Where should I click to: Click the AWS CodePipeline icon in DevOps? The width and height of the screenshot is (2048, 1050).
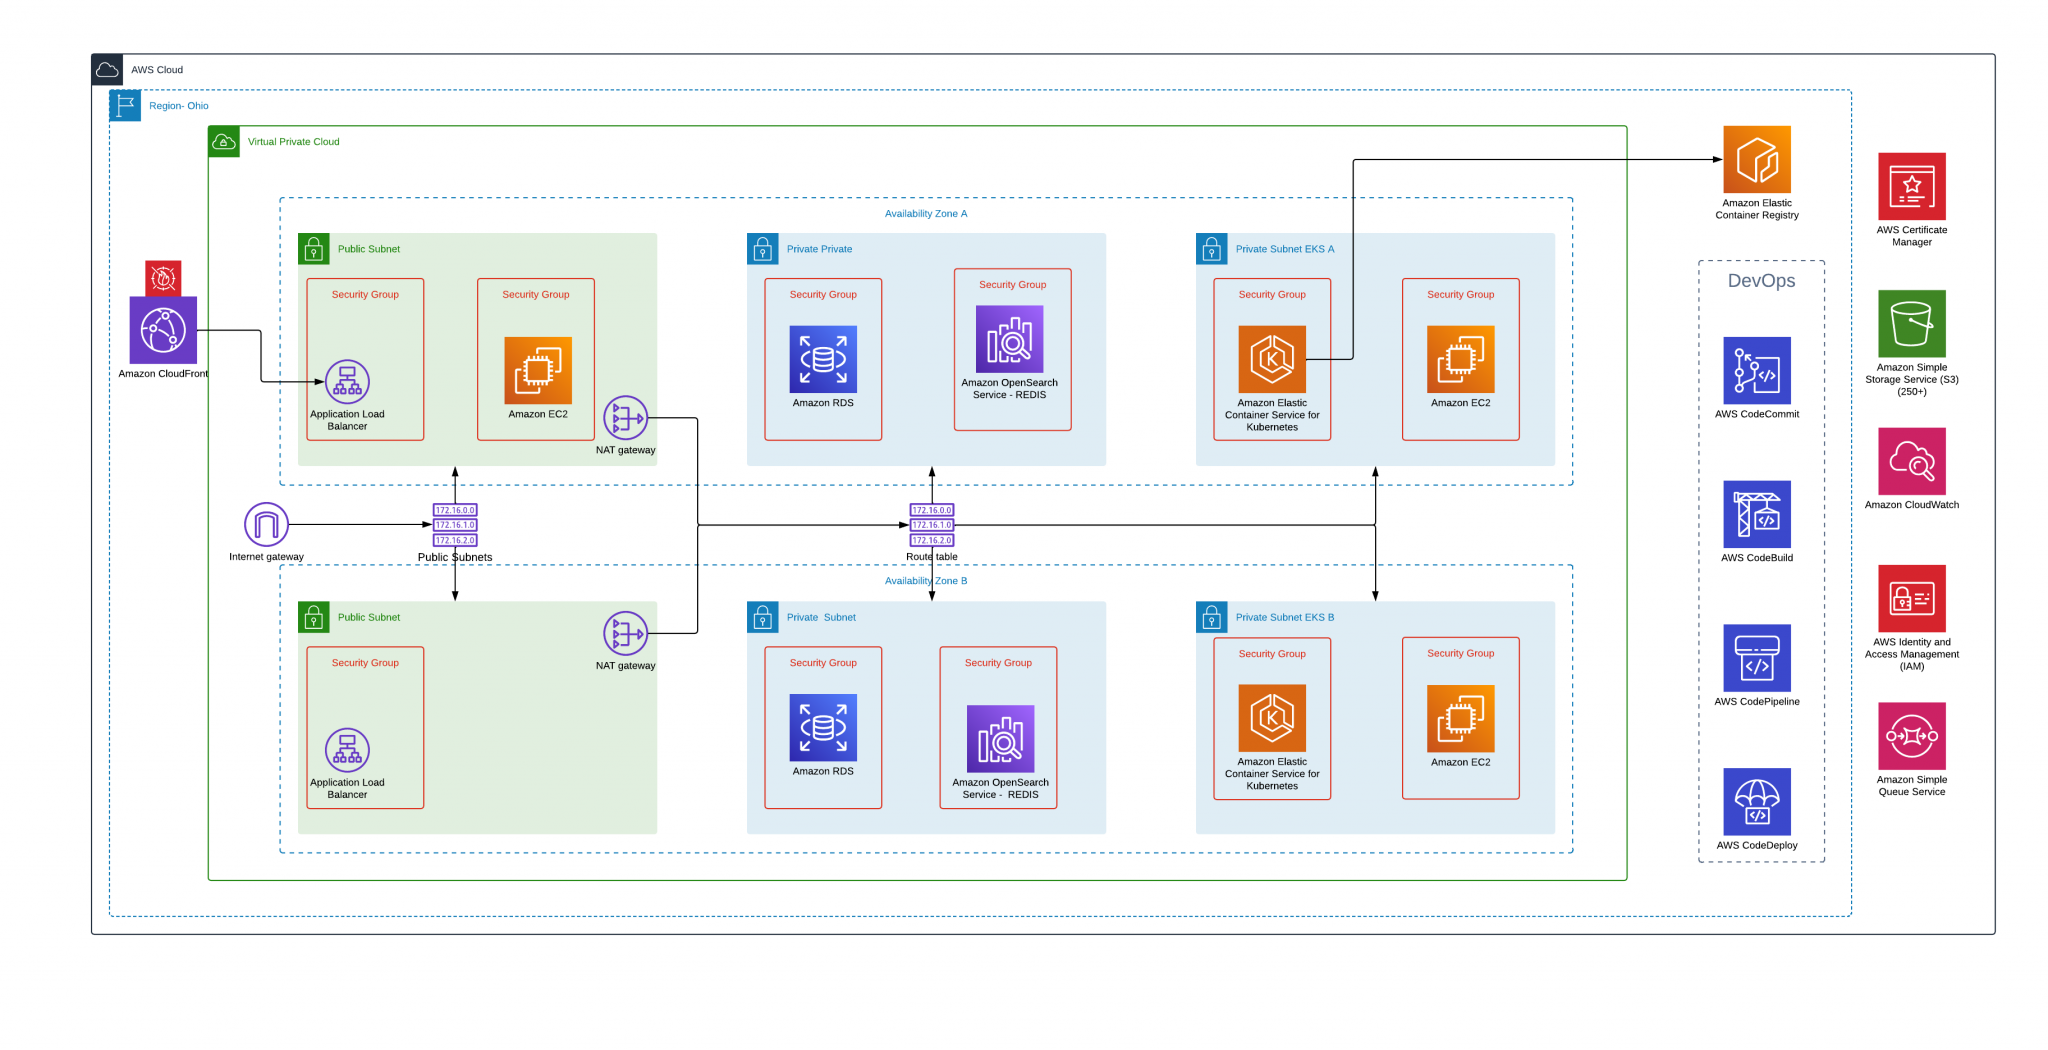coord(1755,658)
